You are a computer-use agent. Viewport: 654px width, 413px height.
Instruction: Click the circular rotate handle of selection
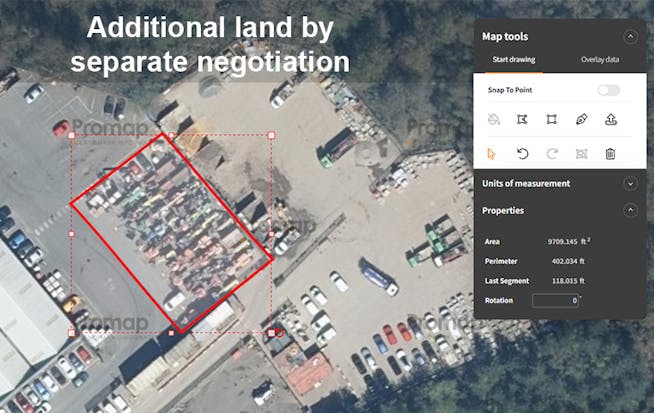280,333
